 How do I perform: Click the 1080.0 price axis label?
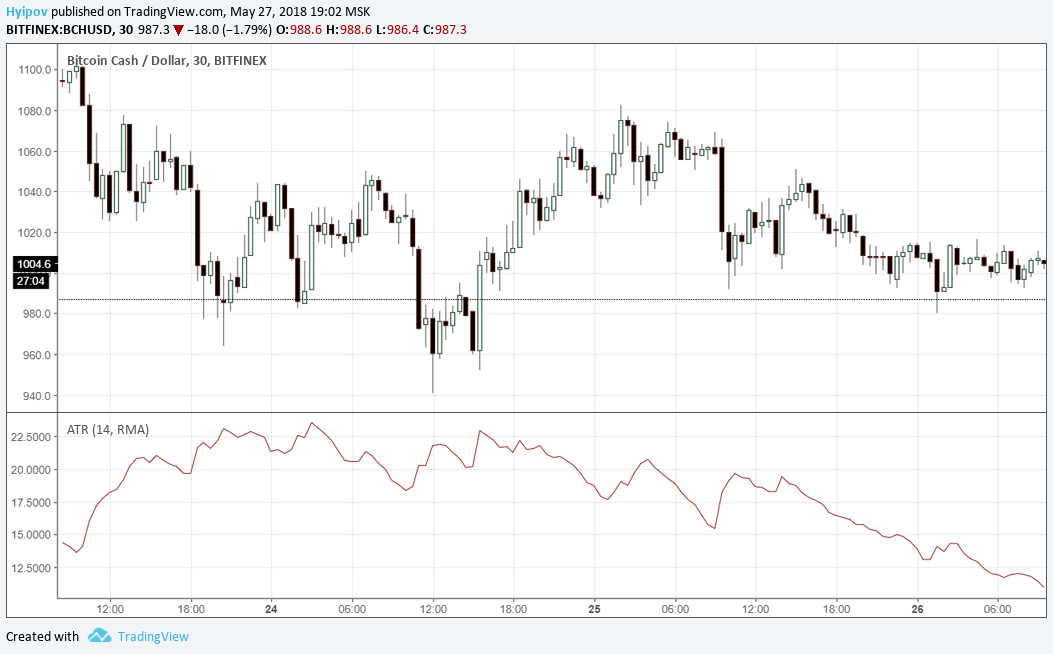34,111
